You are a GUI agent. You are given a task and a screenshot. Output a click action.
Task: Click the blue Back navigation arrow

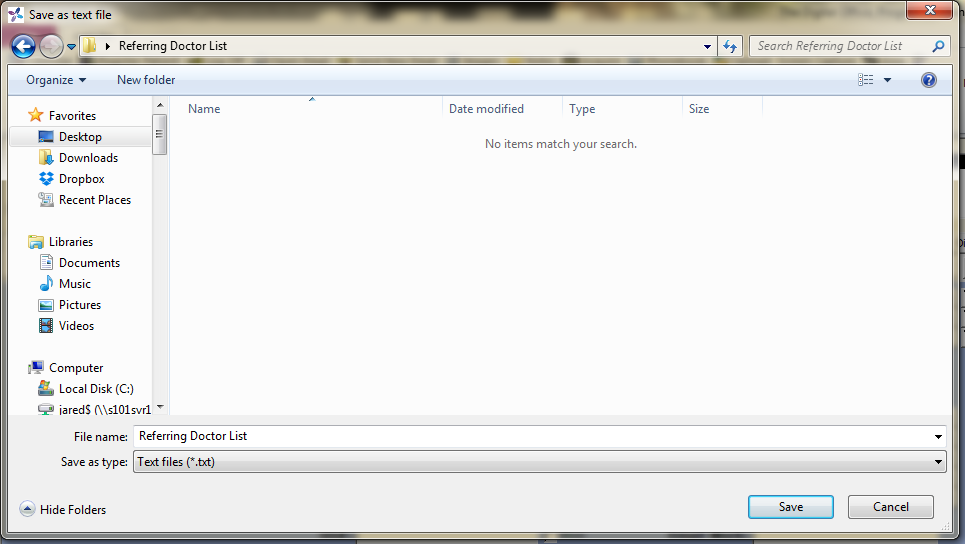click(x=23, y=46)
